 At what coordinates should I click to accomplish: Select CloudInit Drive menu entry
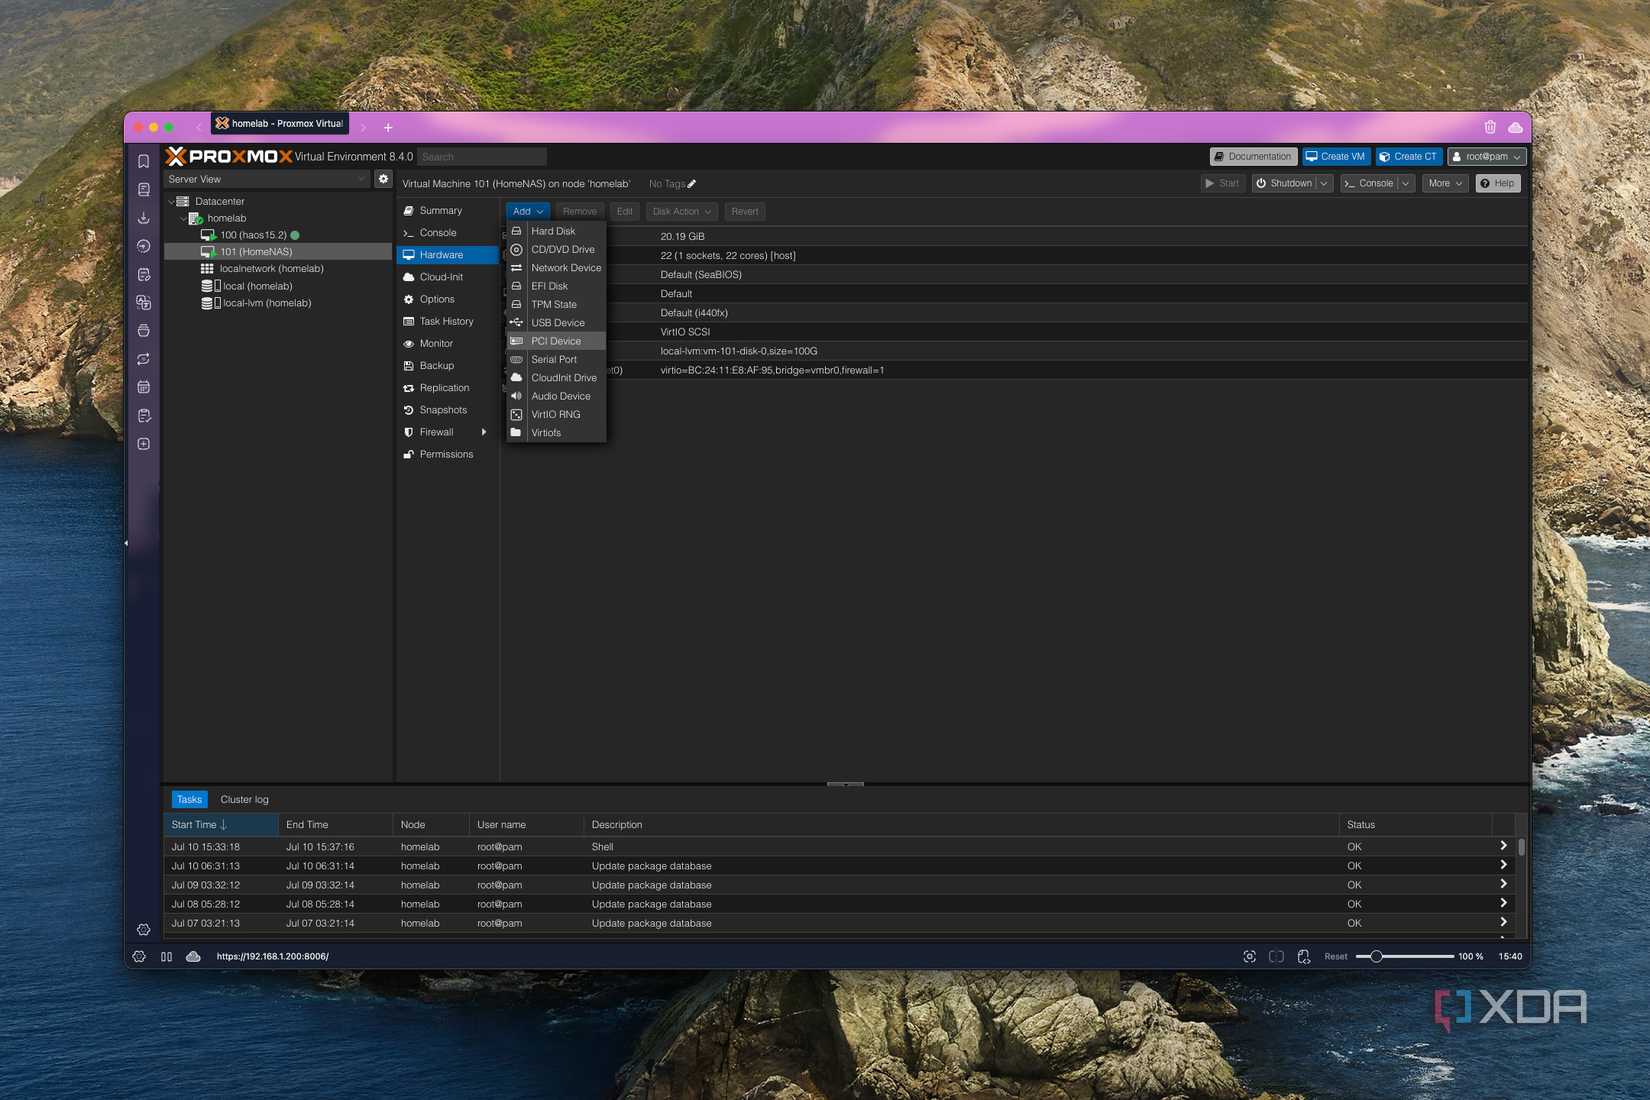[x=556, y=378]
